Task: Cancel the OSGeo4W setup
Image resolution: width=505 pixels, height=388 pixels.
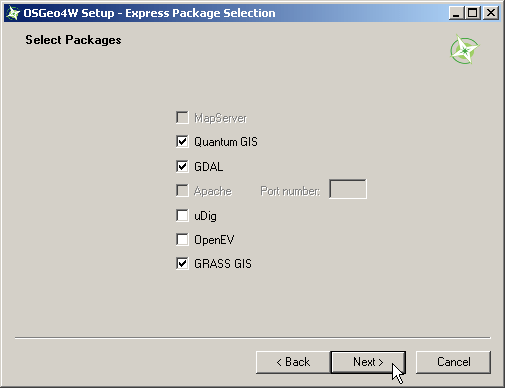Action: (453, 362)
